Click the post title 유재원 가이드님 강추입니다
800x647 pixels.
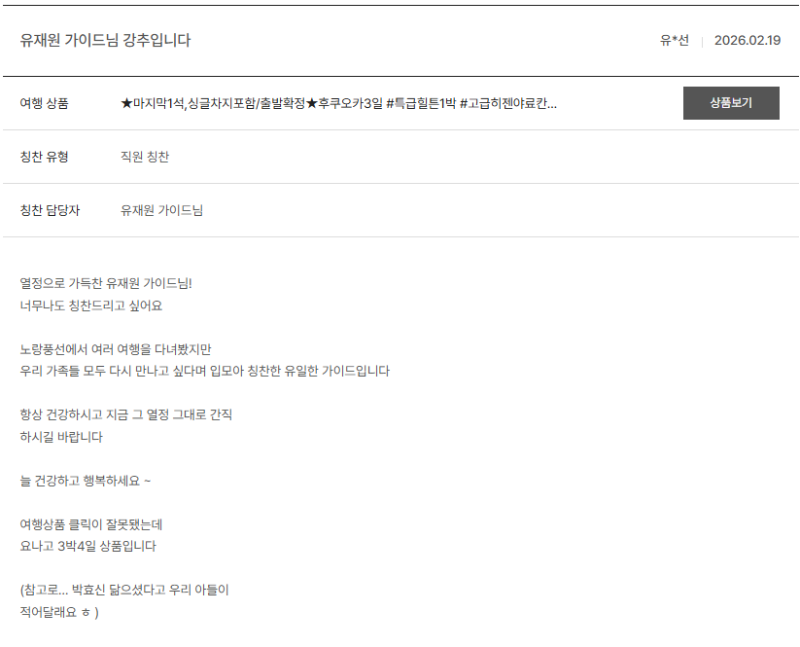point(105,41)
